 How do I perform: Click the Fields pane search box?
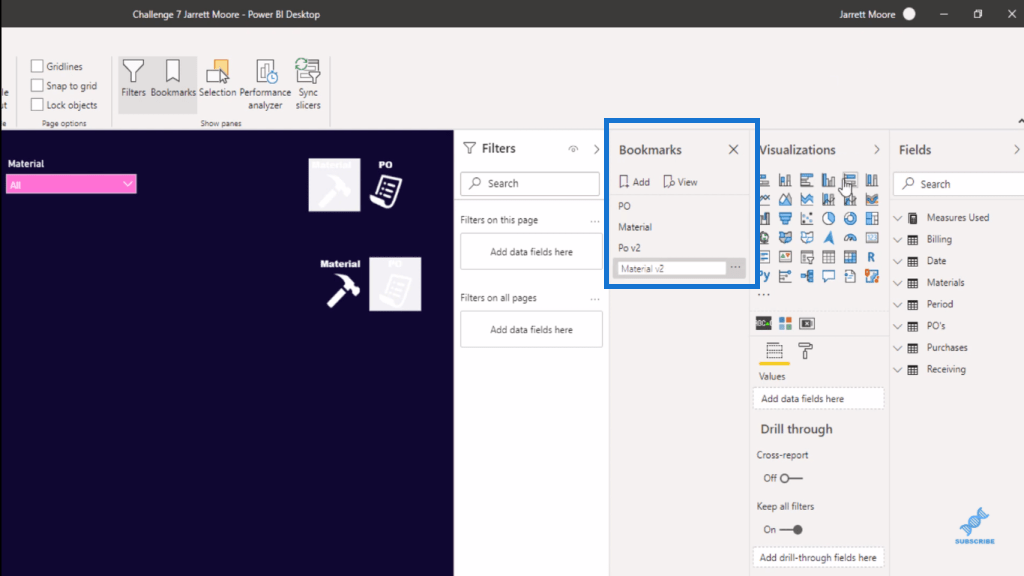(959, 184)
